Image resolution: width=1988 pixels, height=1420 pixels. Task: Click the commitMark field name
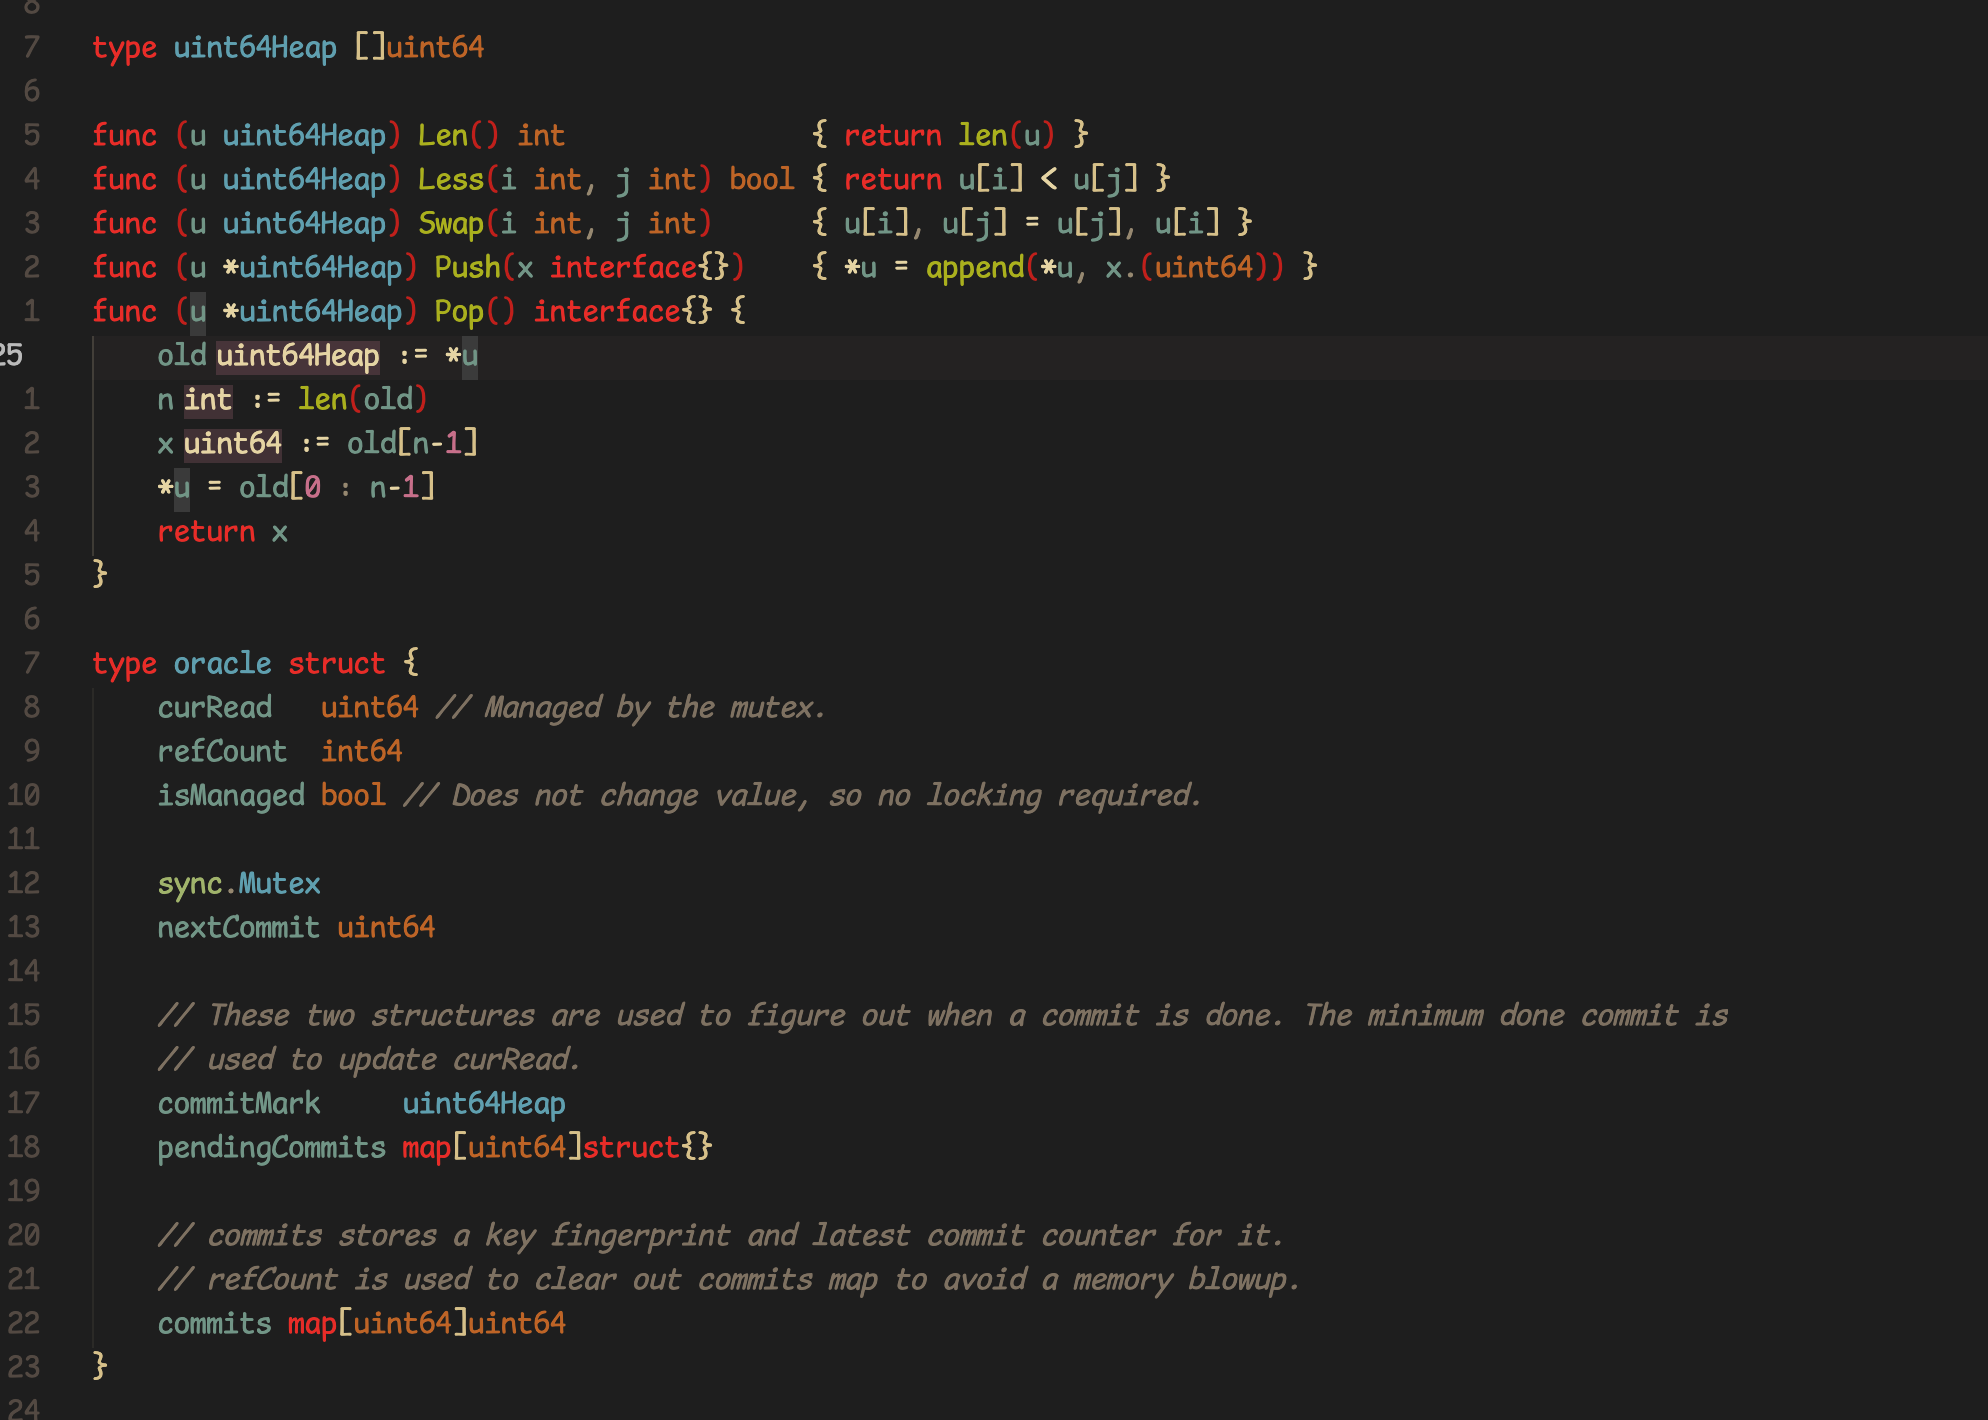pyautogui.click(x=238, y=1104)
